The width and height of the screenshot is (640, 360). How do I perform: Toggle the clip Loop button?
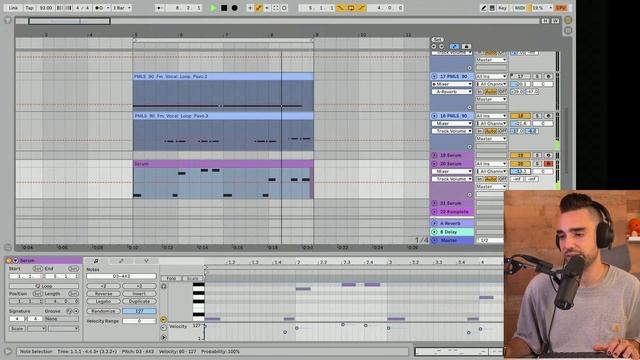pos(44,286)
